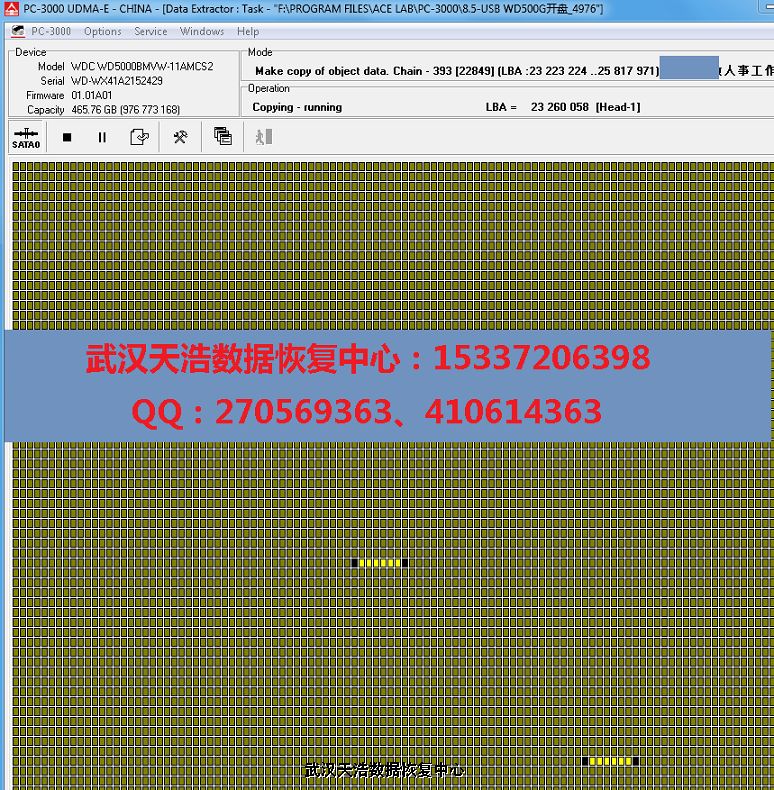The width and height of the screenshot is (774, 790).
Task: Click bright yellow sectors at bottom right of map
Action: pyautogui.click(x=610, y=761)
